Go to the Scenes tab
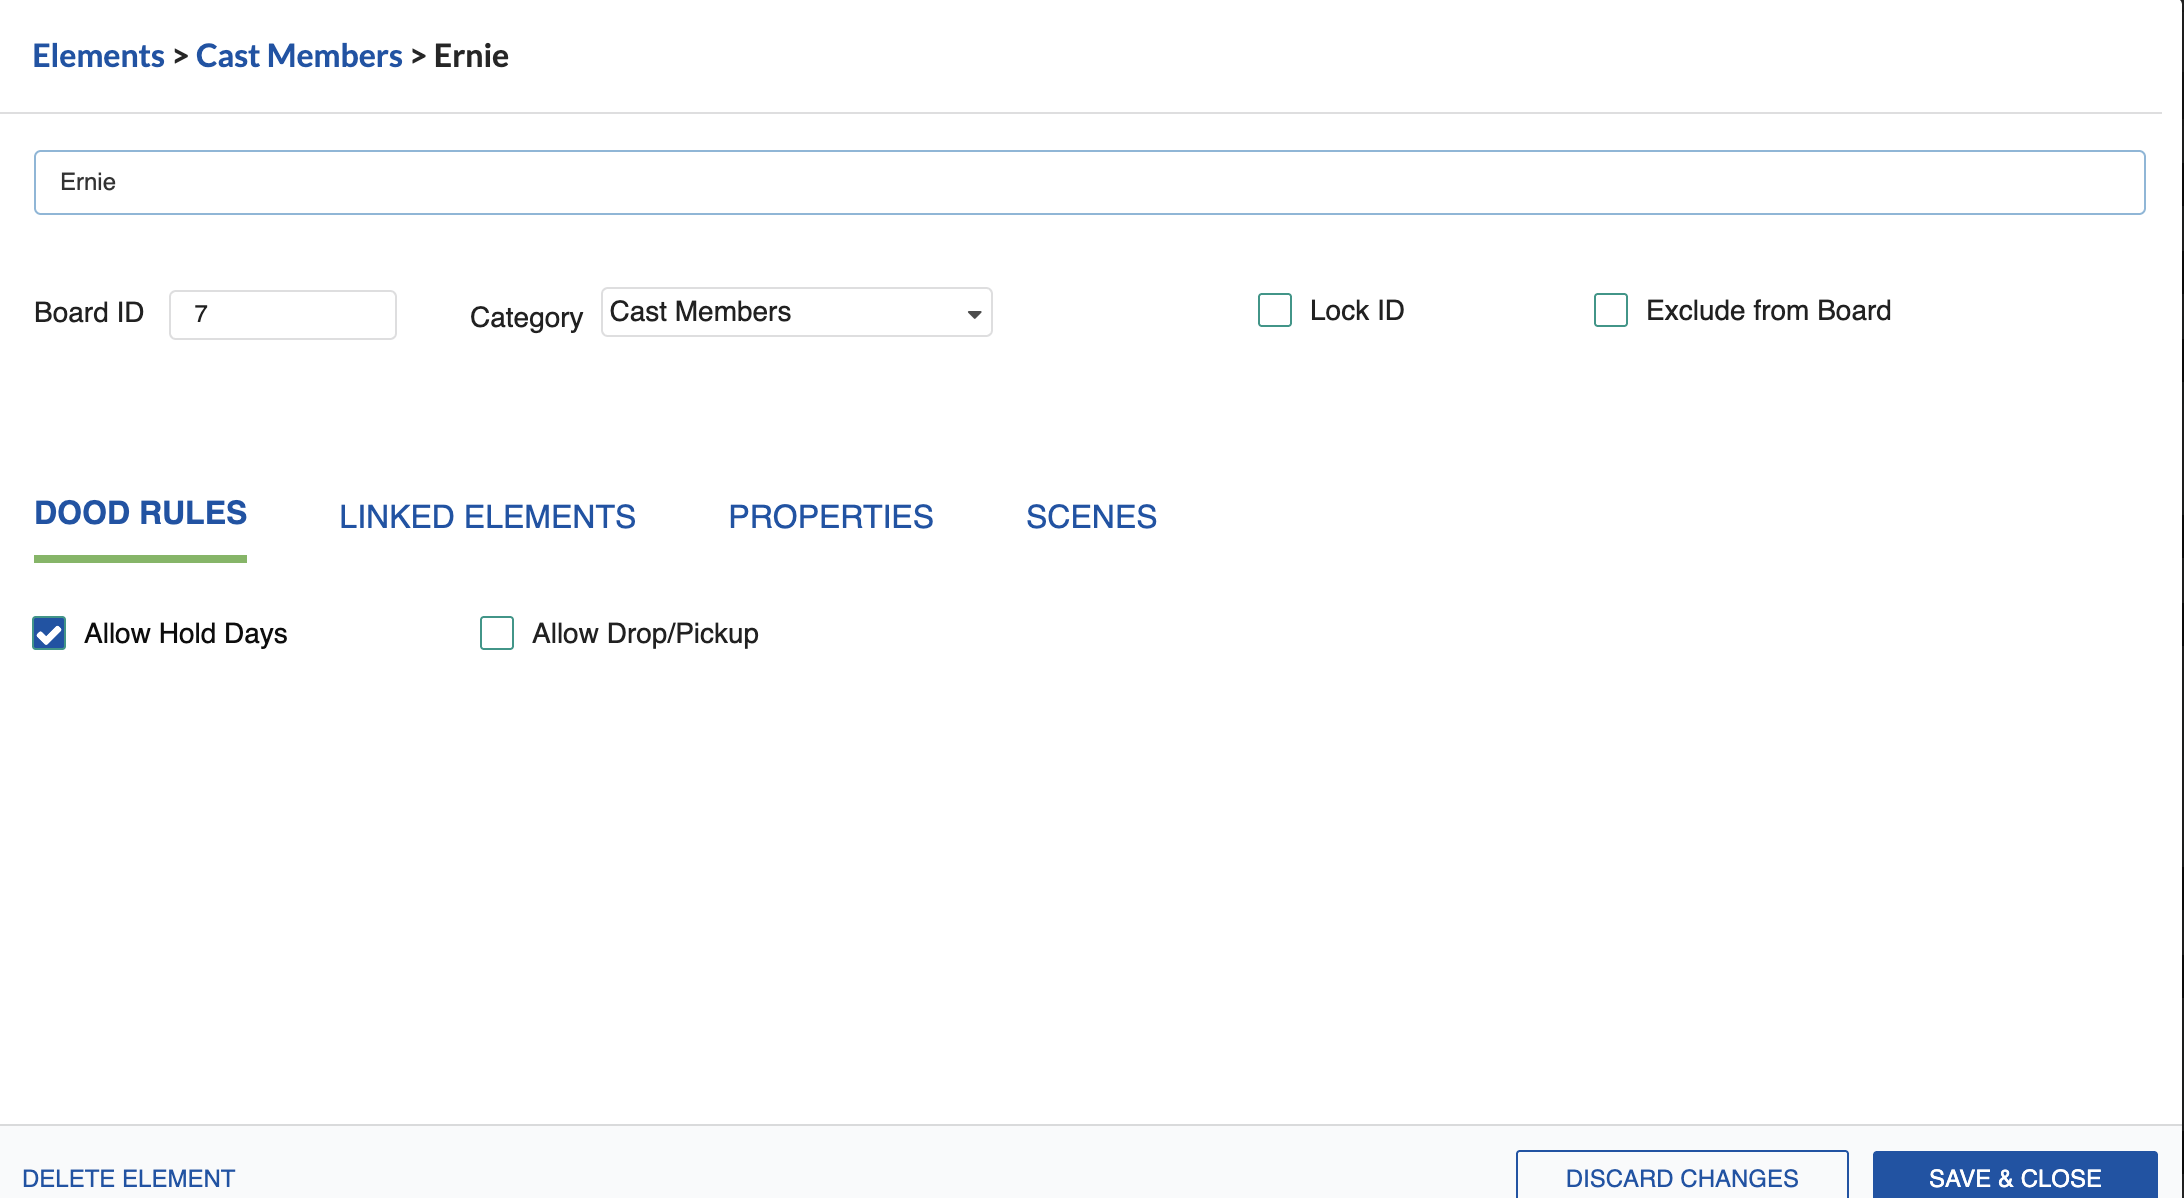Screen dimensions: 2184x1198 (1091, 517)
